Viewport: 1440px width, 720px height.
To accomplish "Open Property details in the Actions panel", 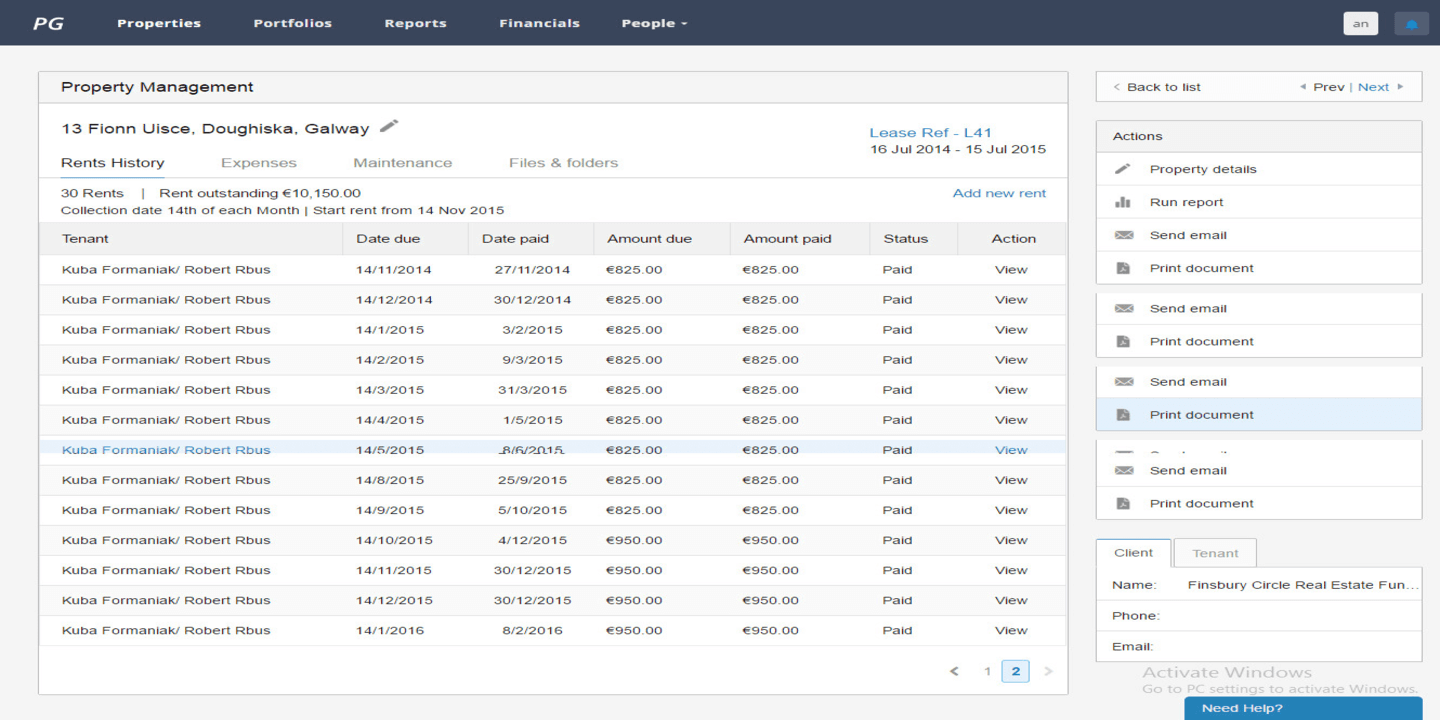I will (x=1258, y=169).
